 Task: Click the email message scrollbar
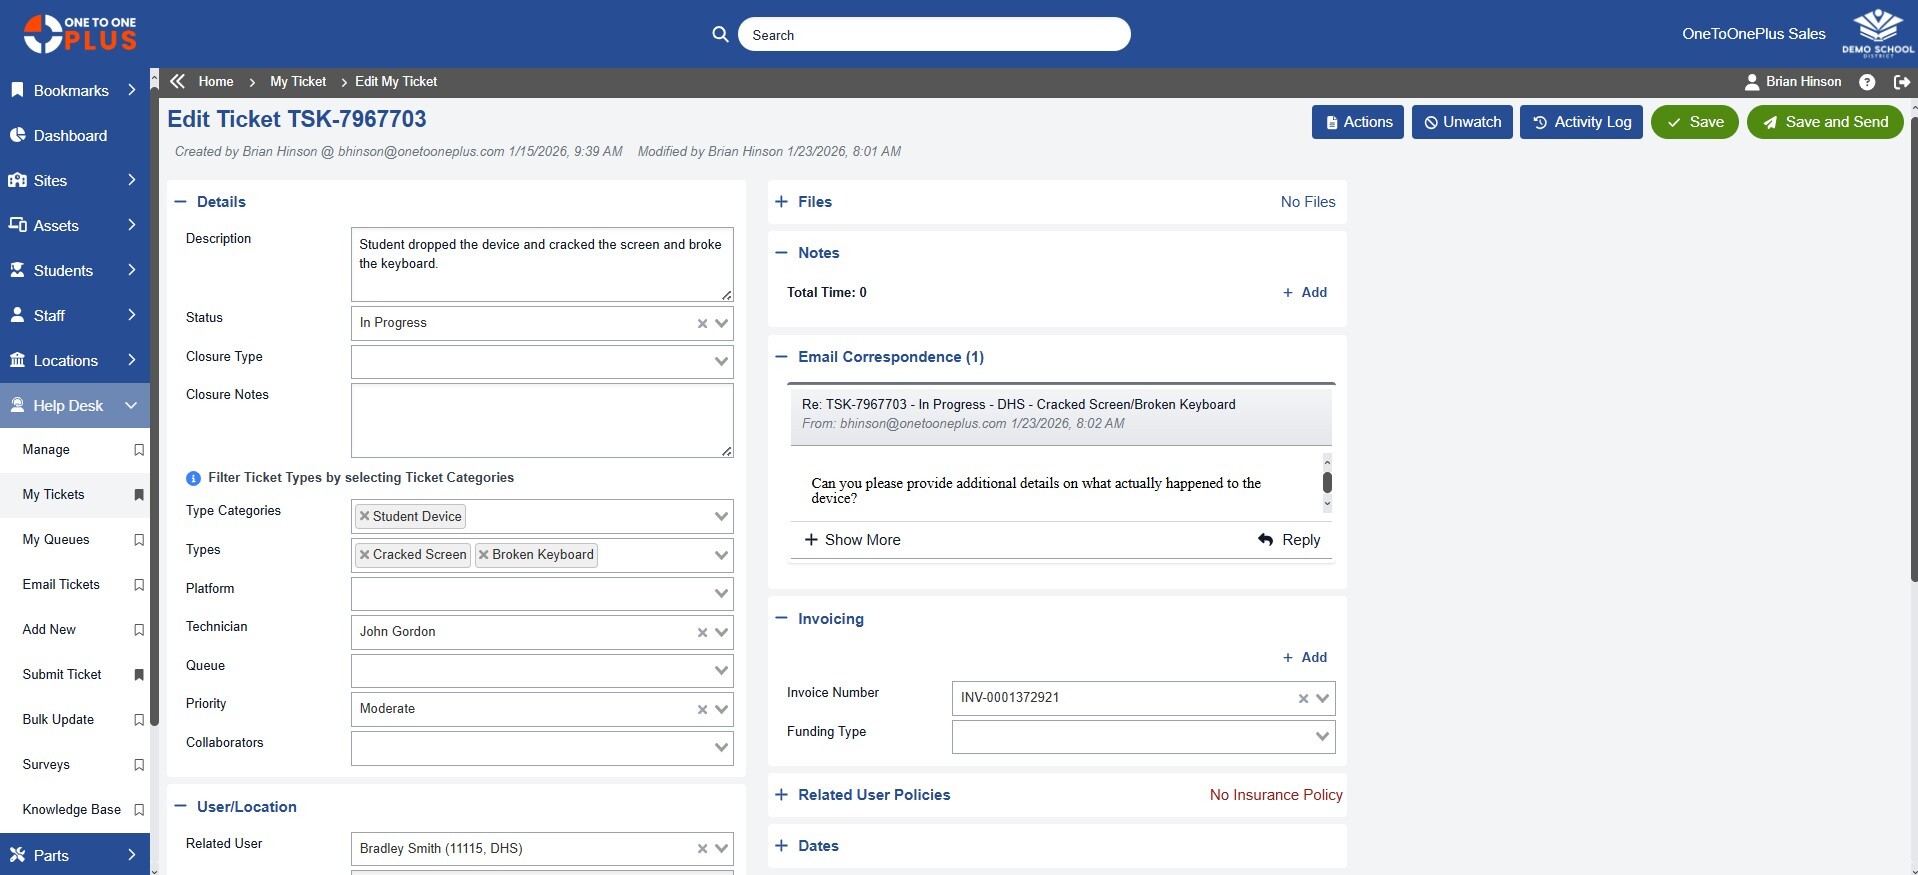(x=1327, y=482)
